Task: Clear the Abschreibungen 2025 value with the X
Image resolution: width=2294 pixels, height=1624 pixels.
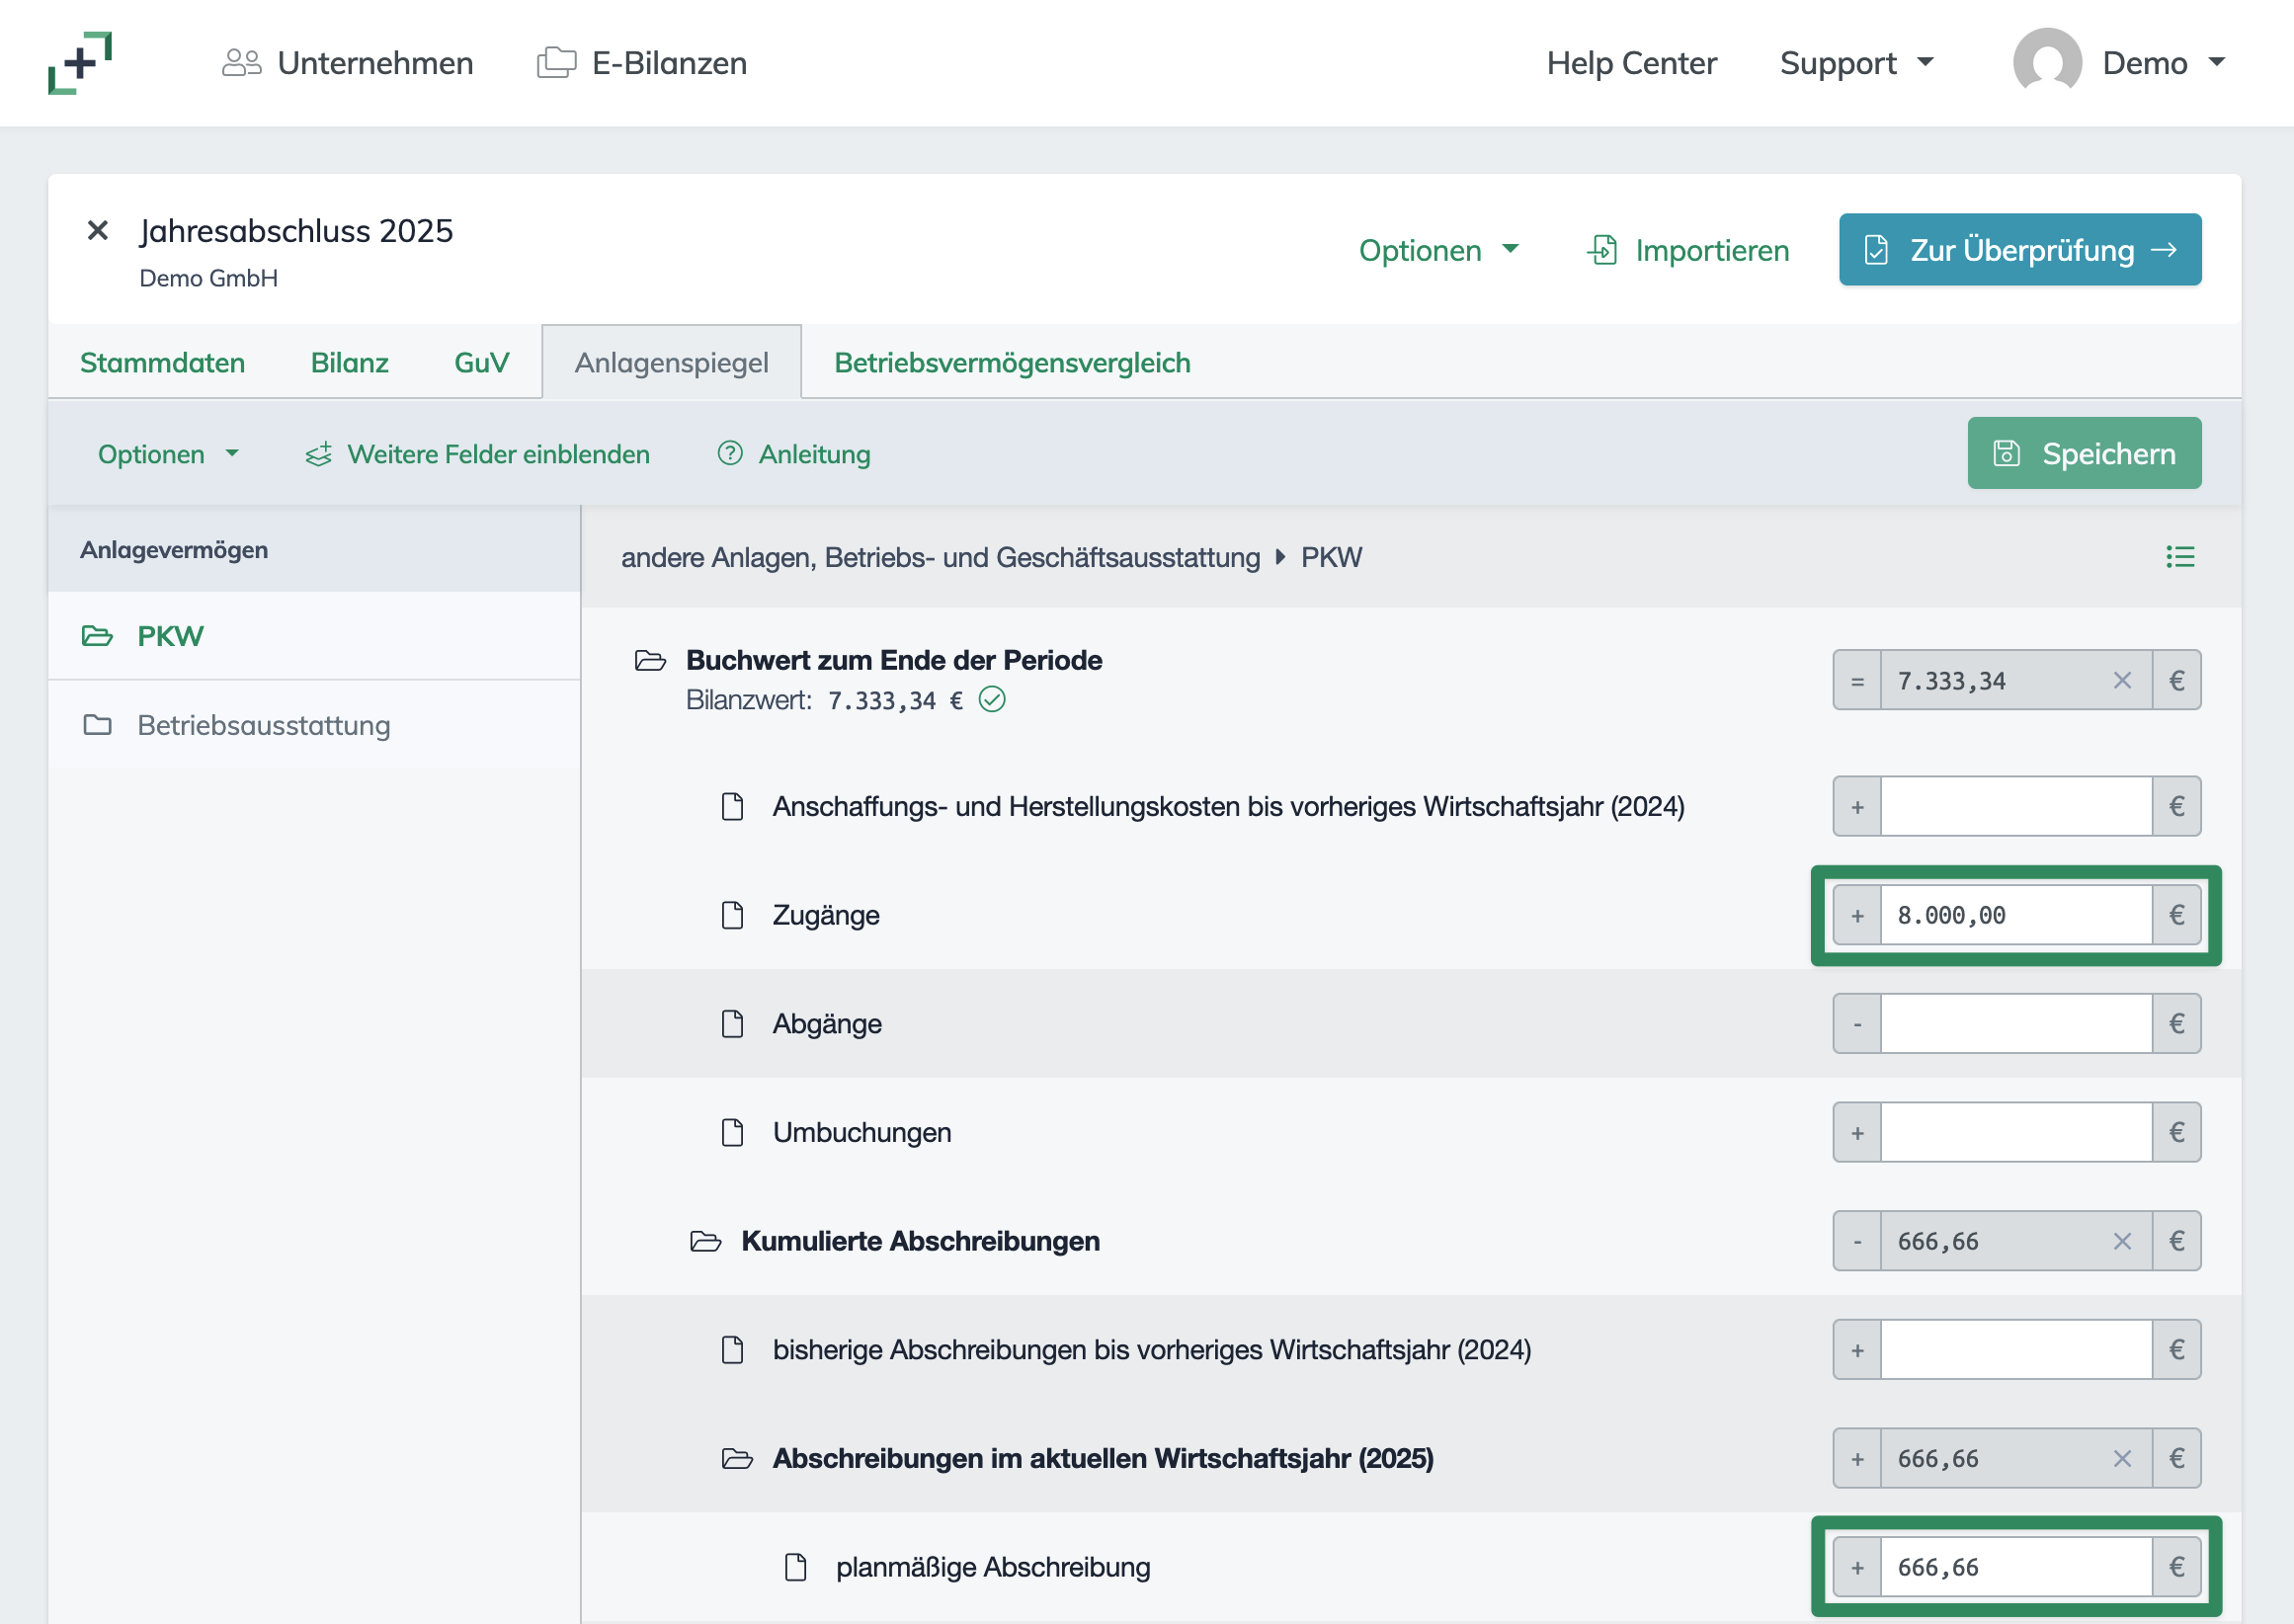Action: tap(2122, 1459)
